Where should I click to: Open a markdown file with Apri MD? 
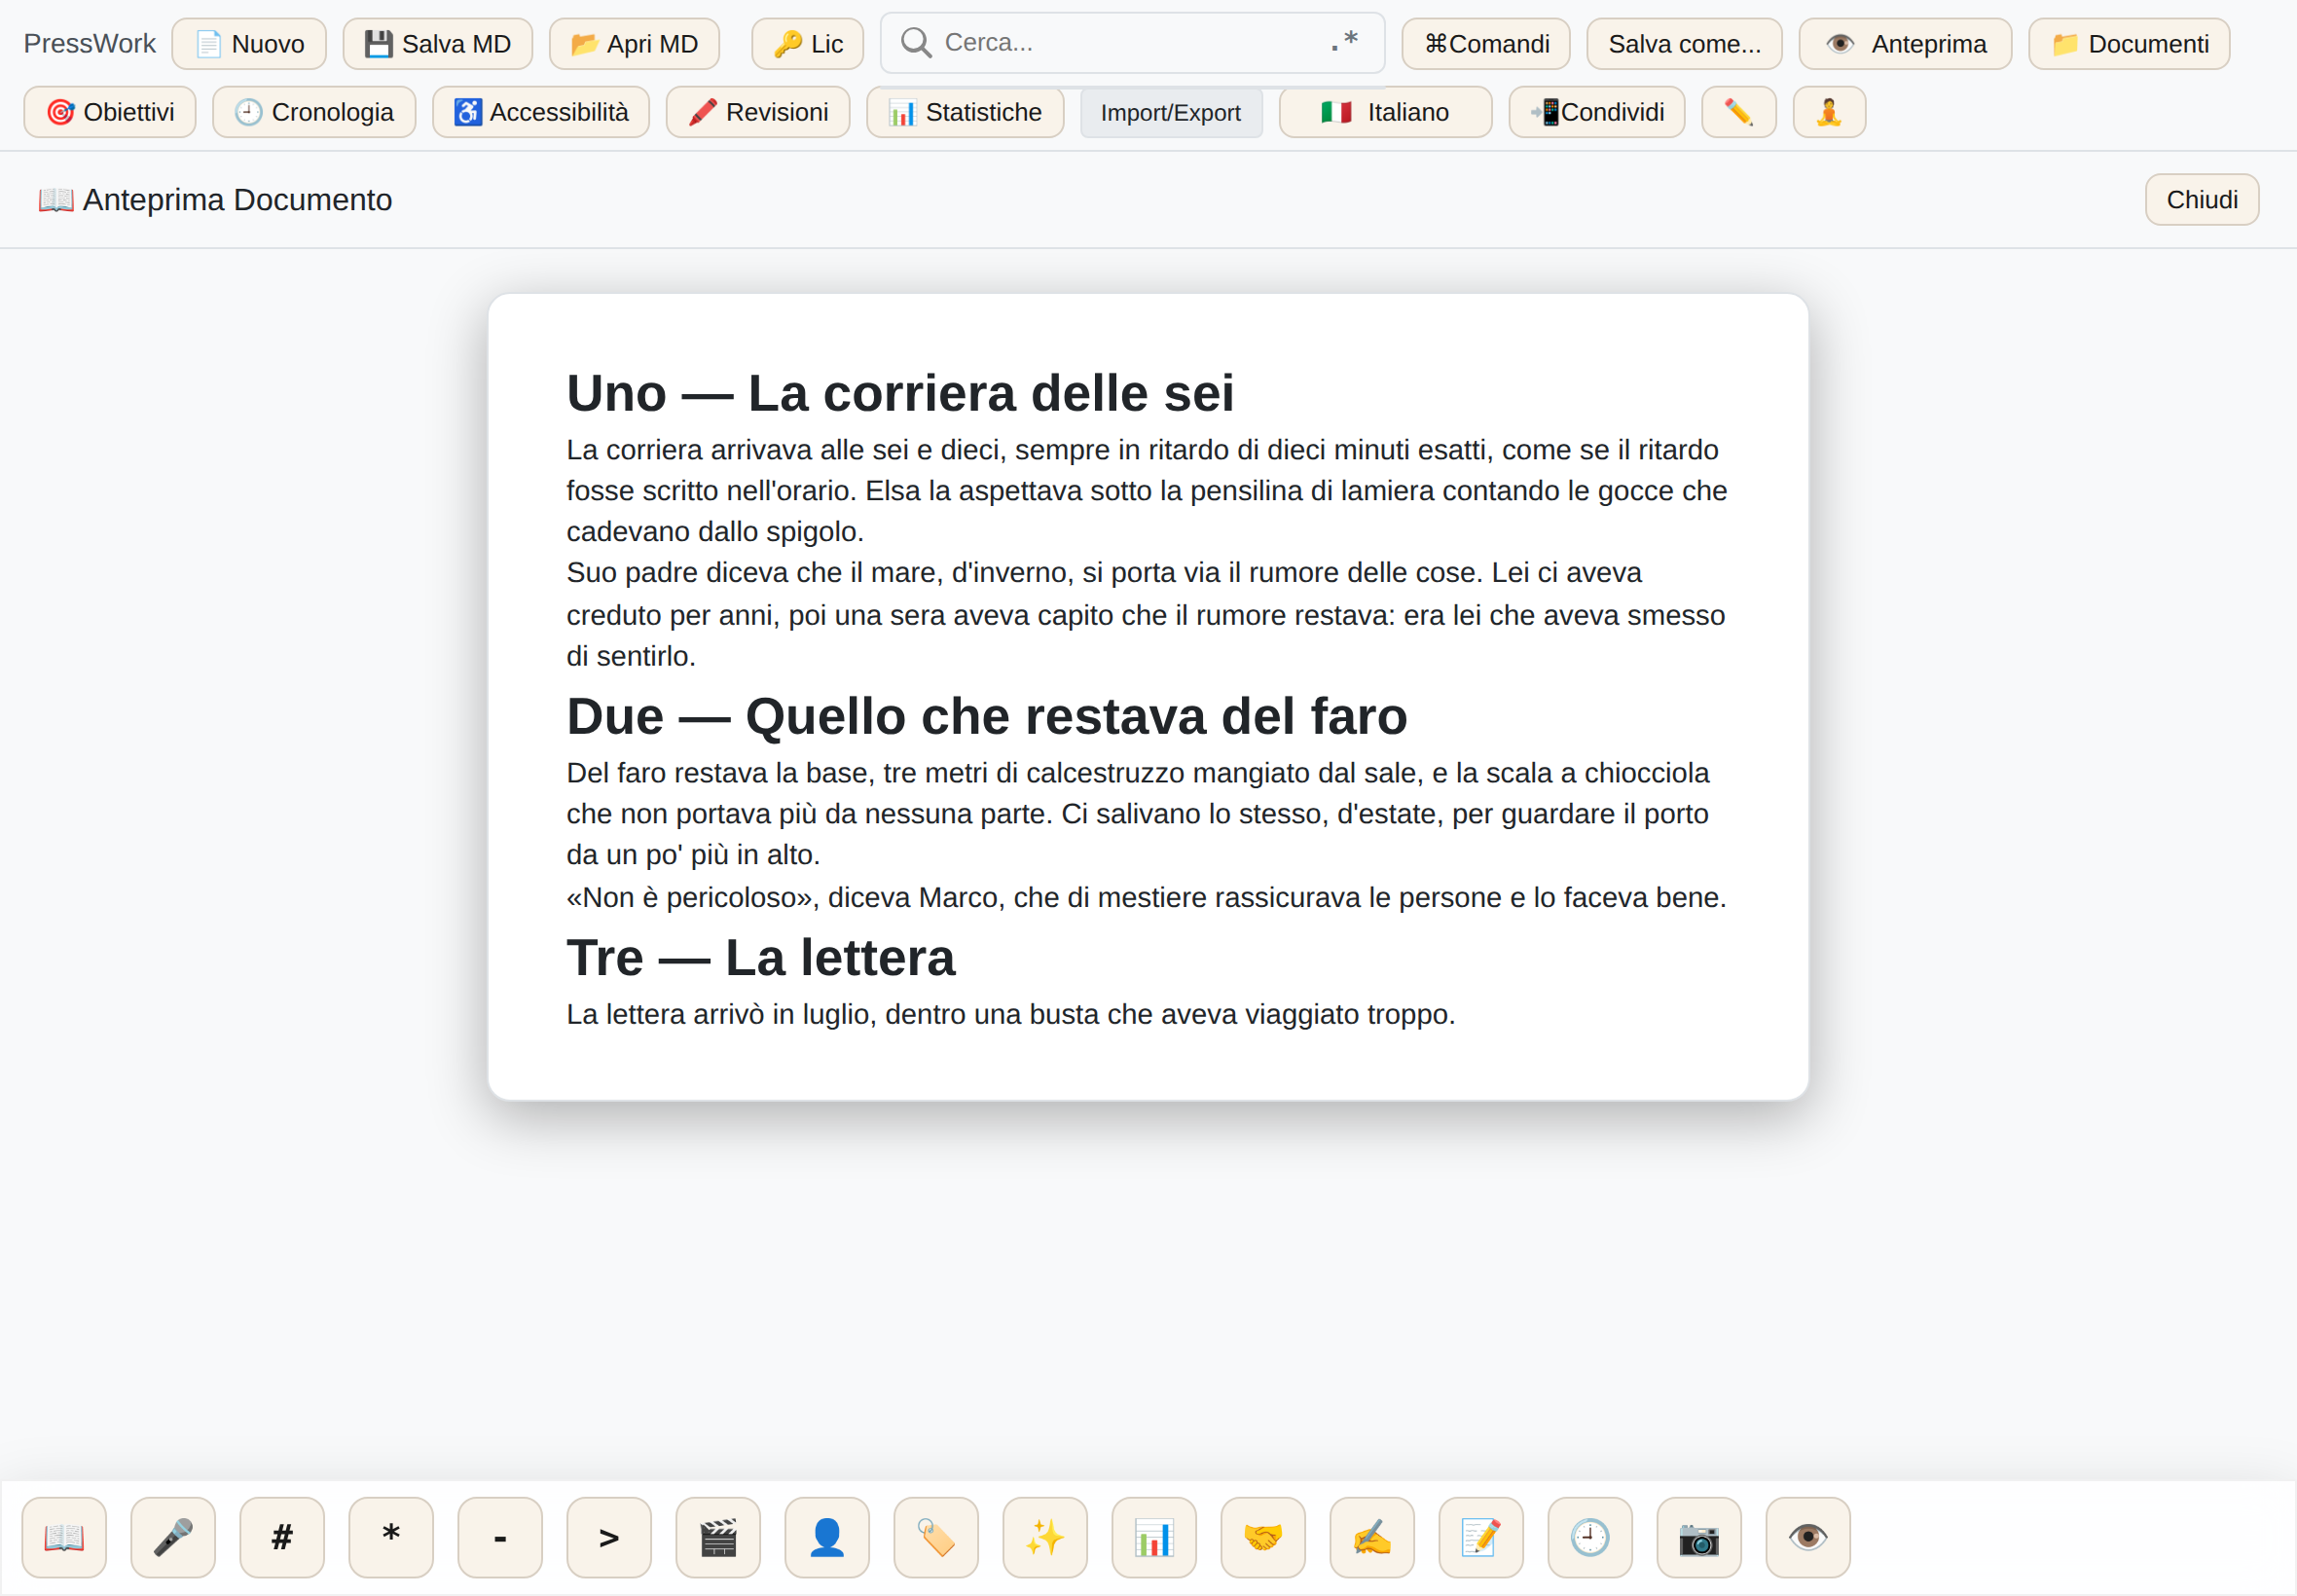[x=634, y=44]
